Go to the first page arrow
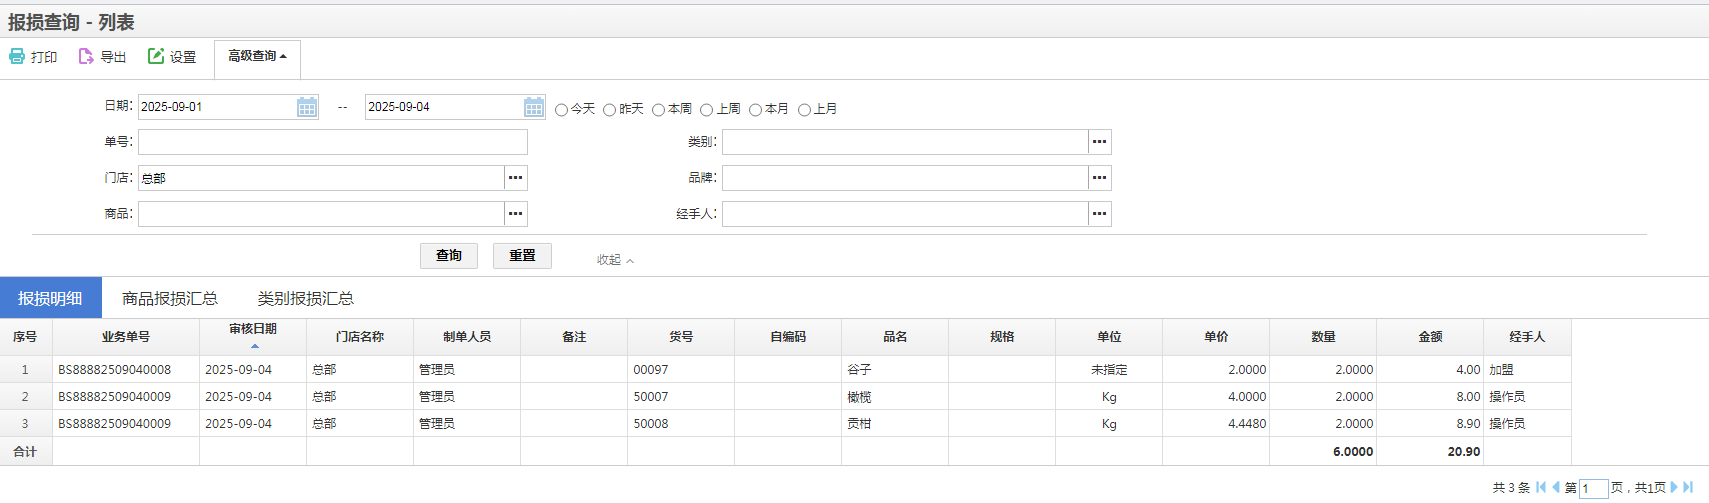The image size is (1709, 503). pyautogui.click(x=1541, y=487)
